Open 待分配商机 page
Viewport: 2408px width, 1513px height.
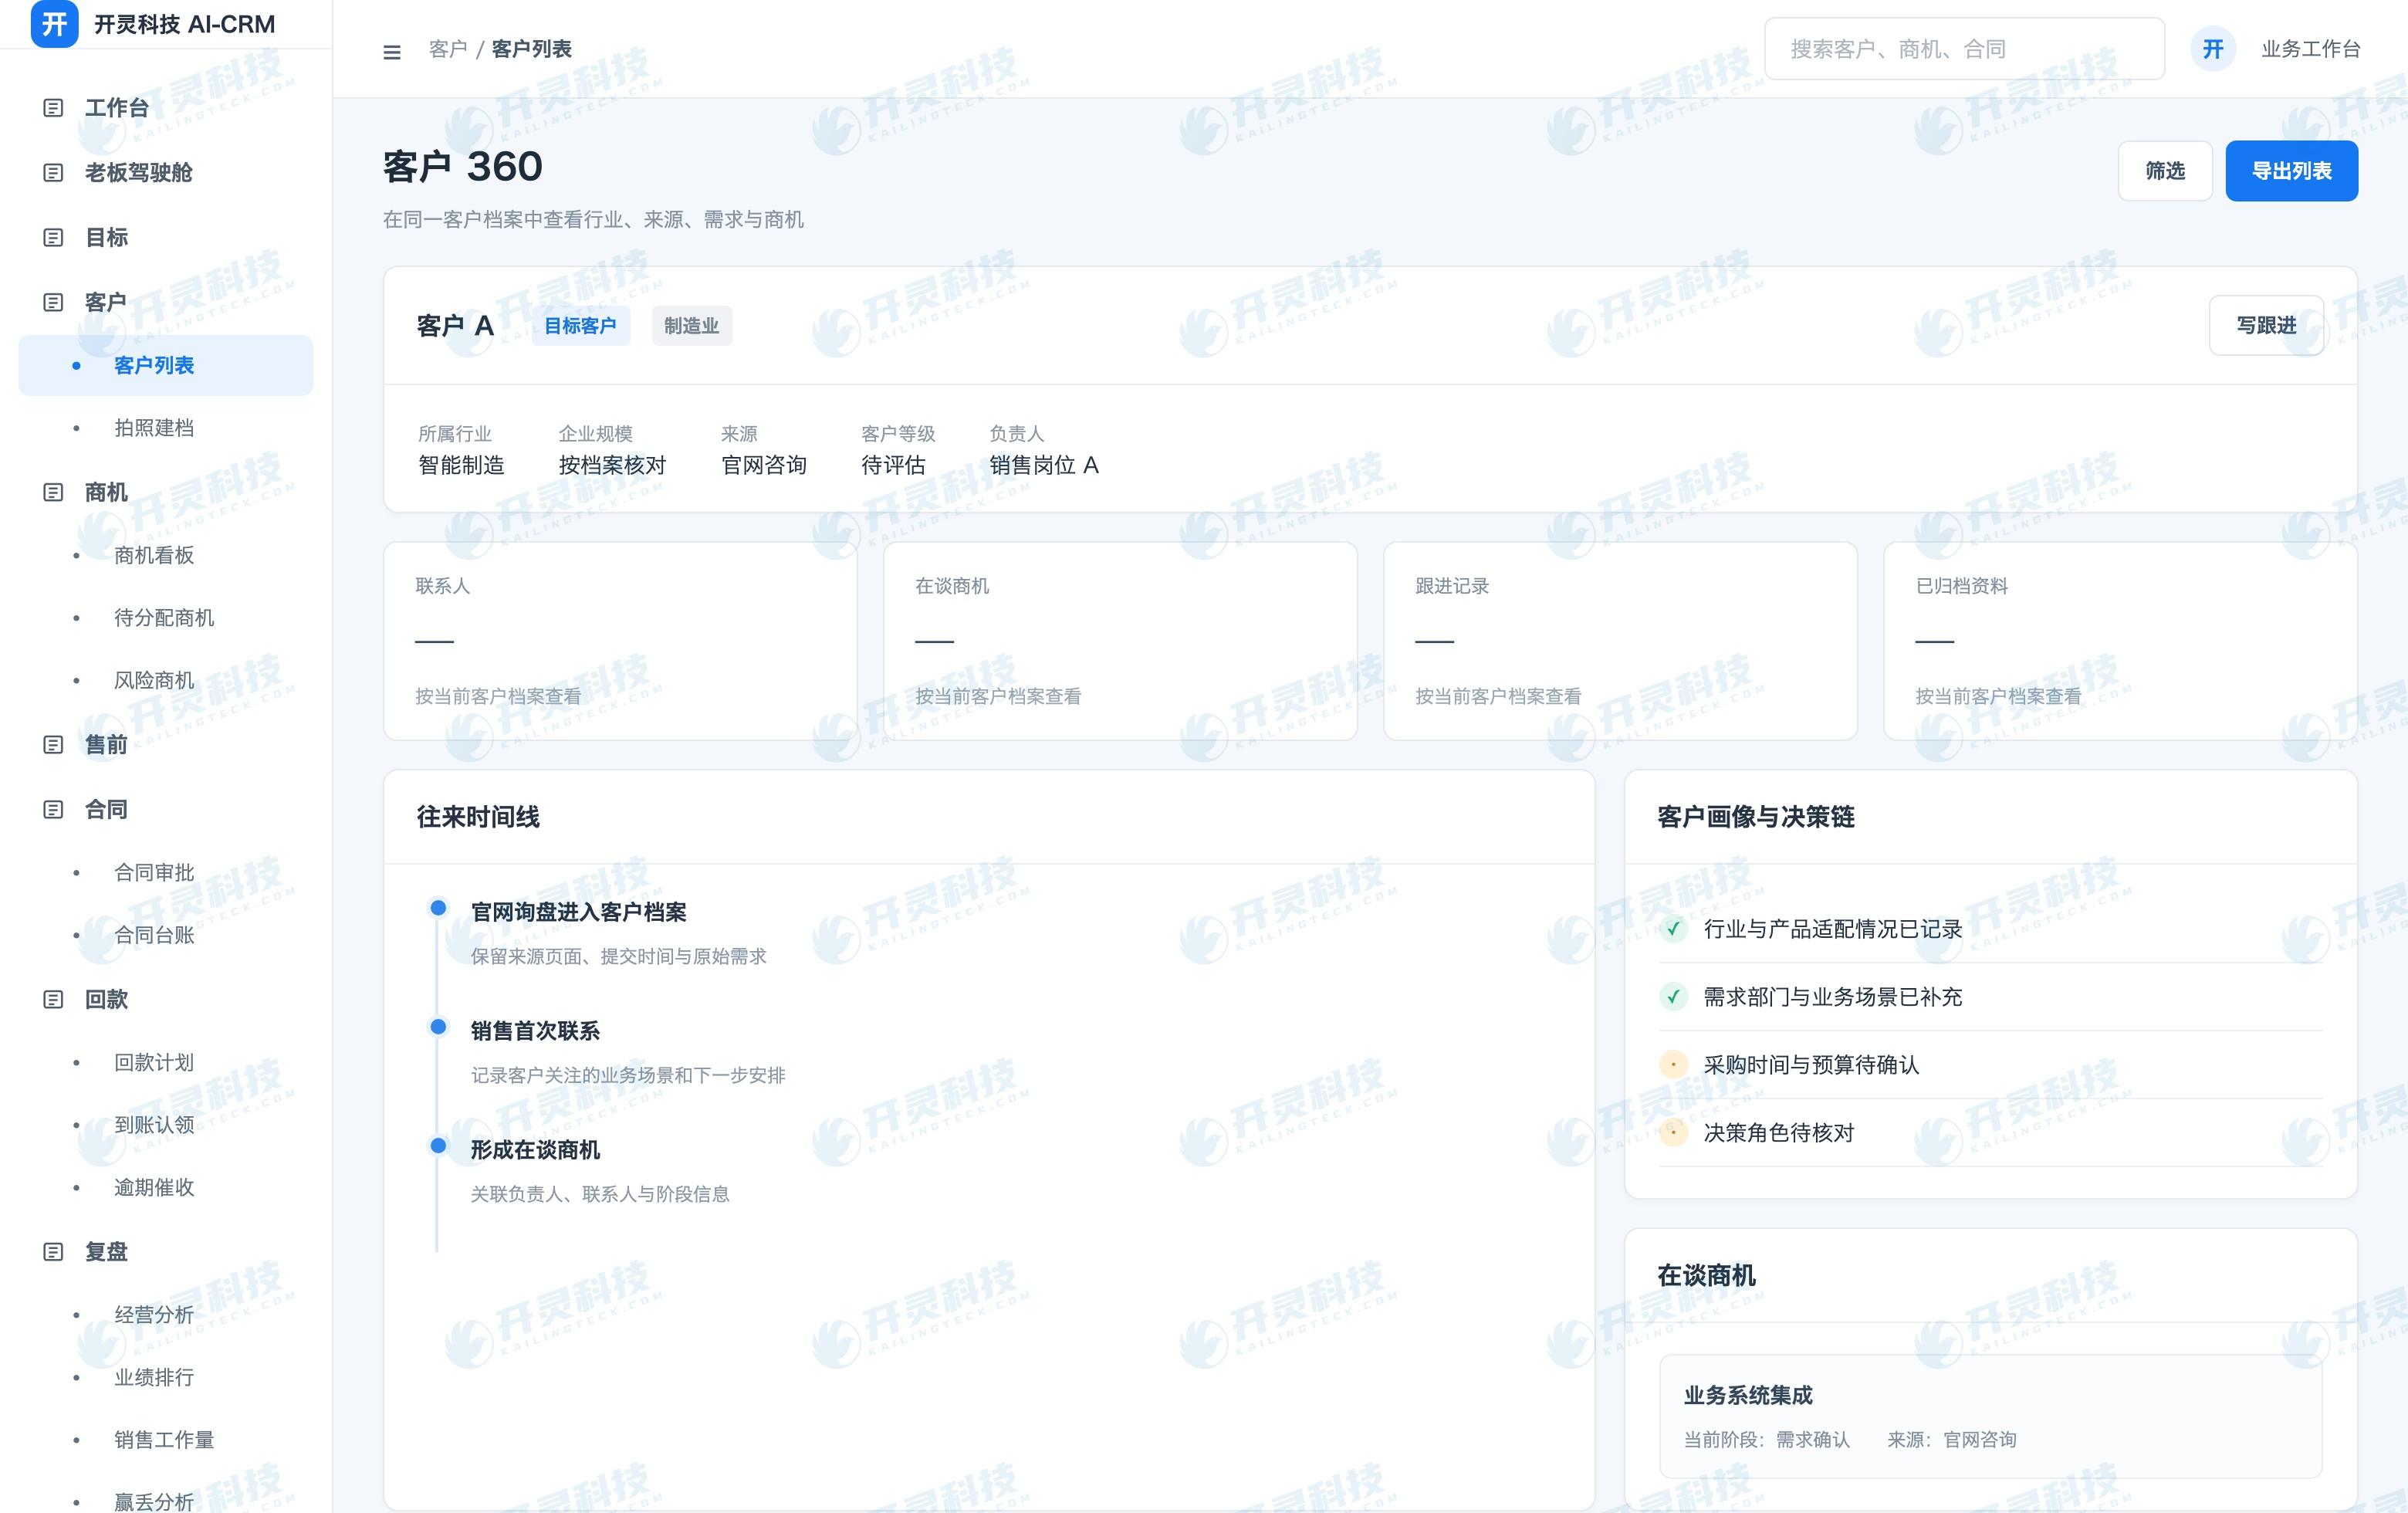tap(166, 618)
